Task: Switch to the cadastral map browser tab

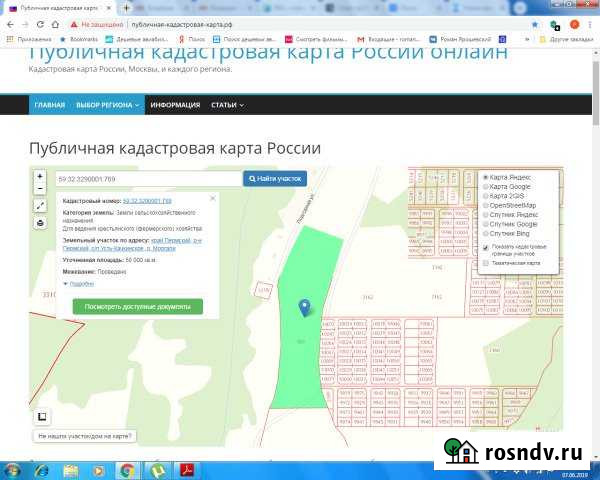Action: point(60,8)
